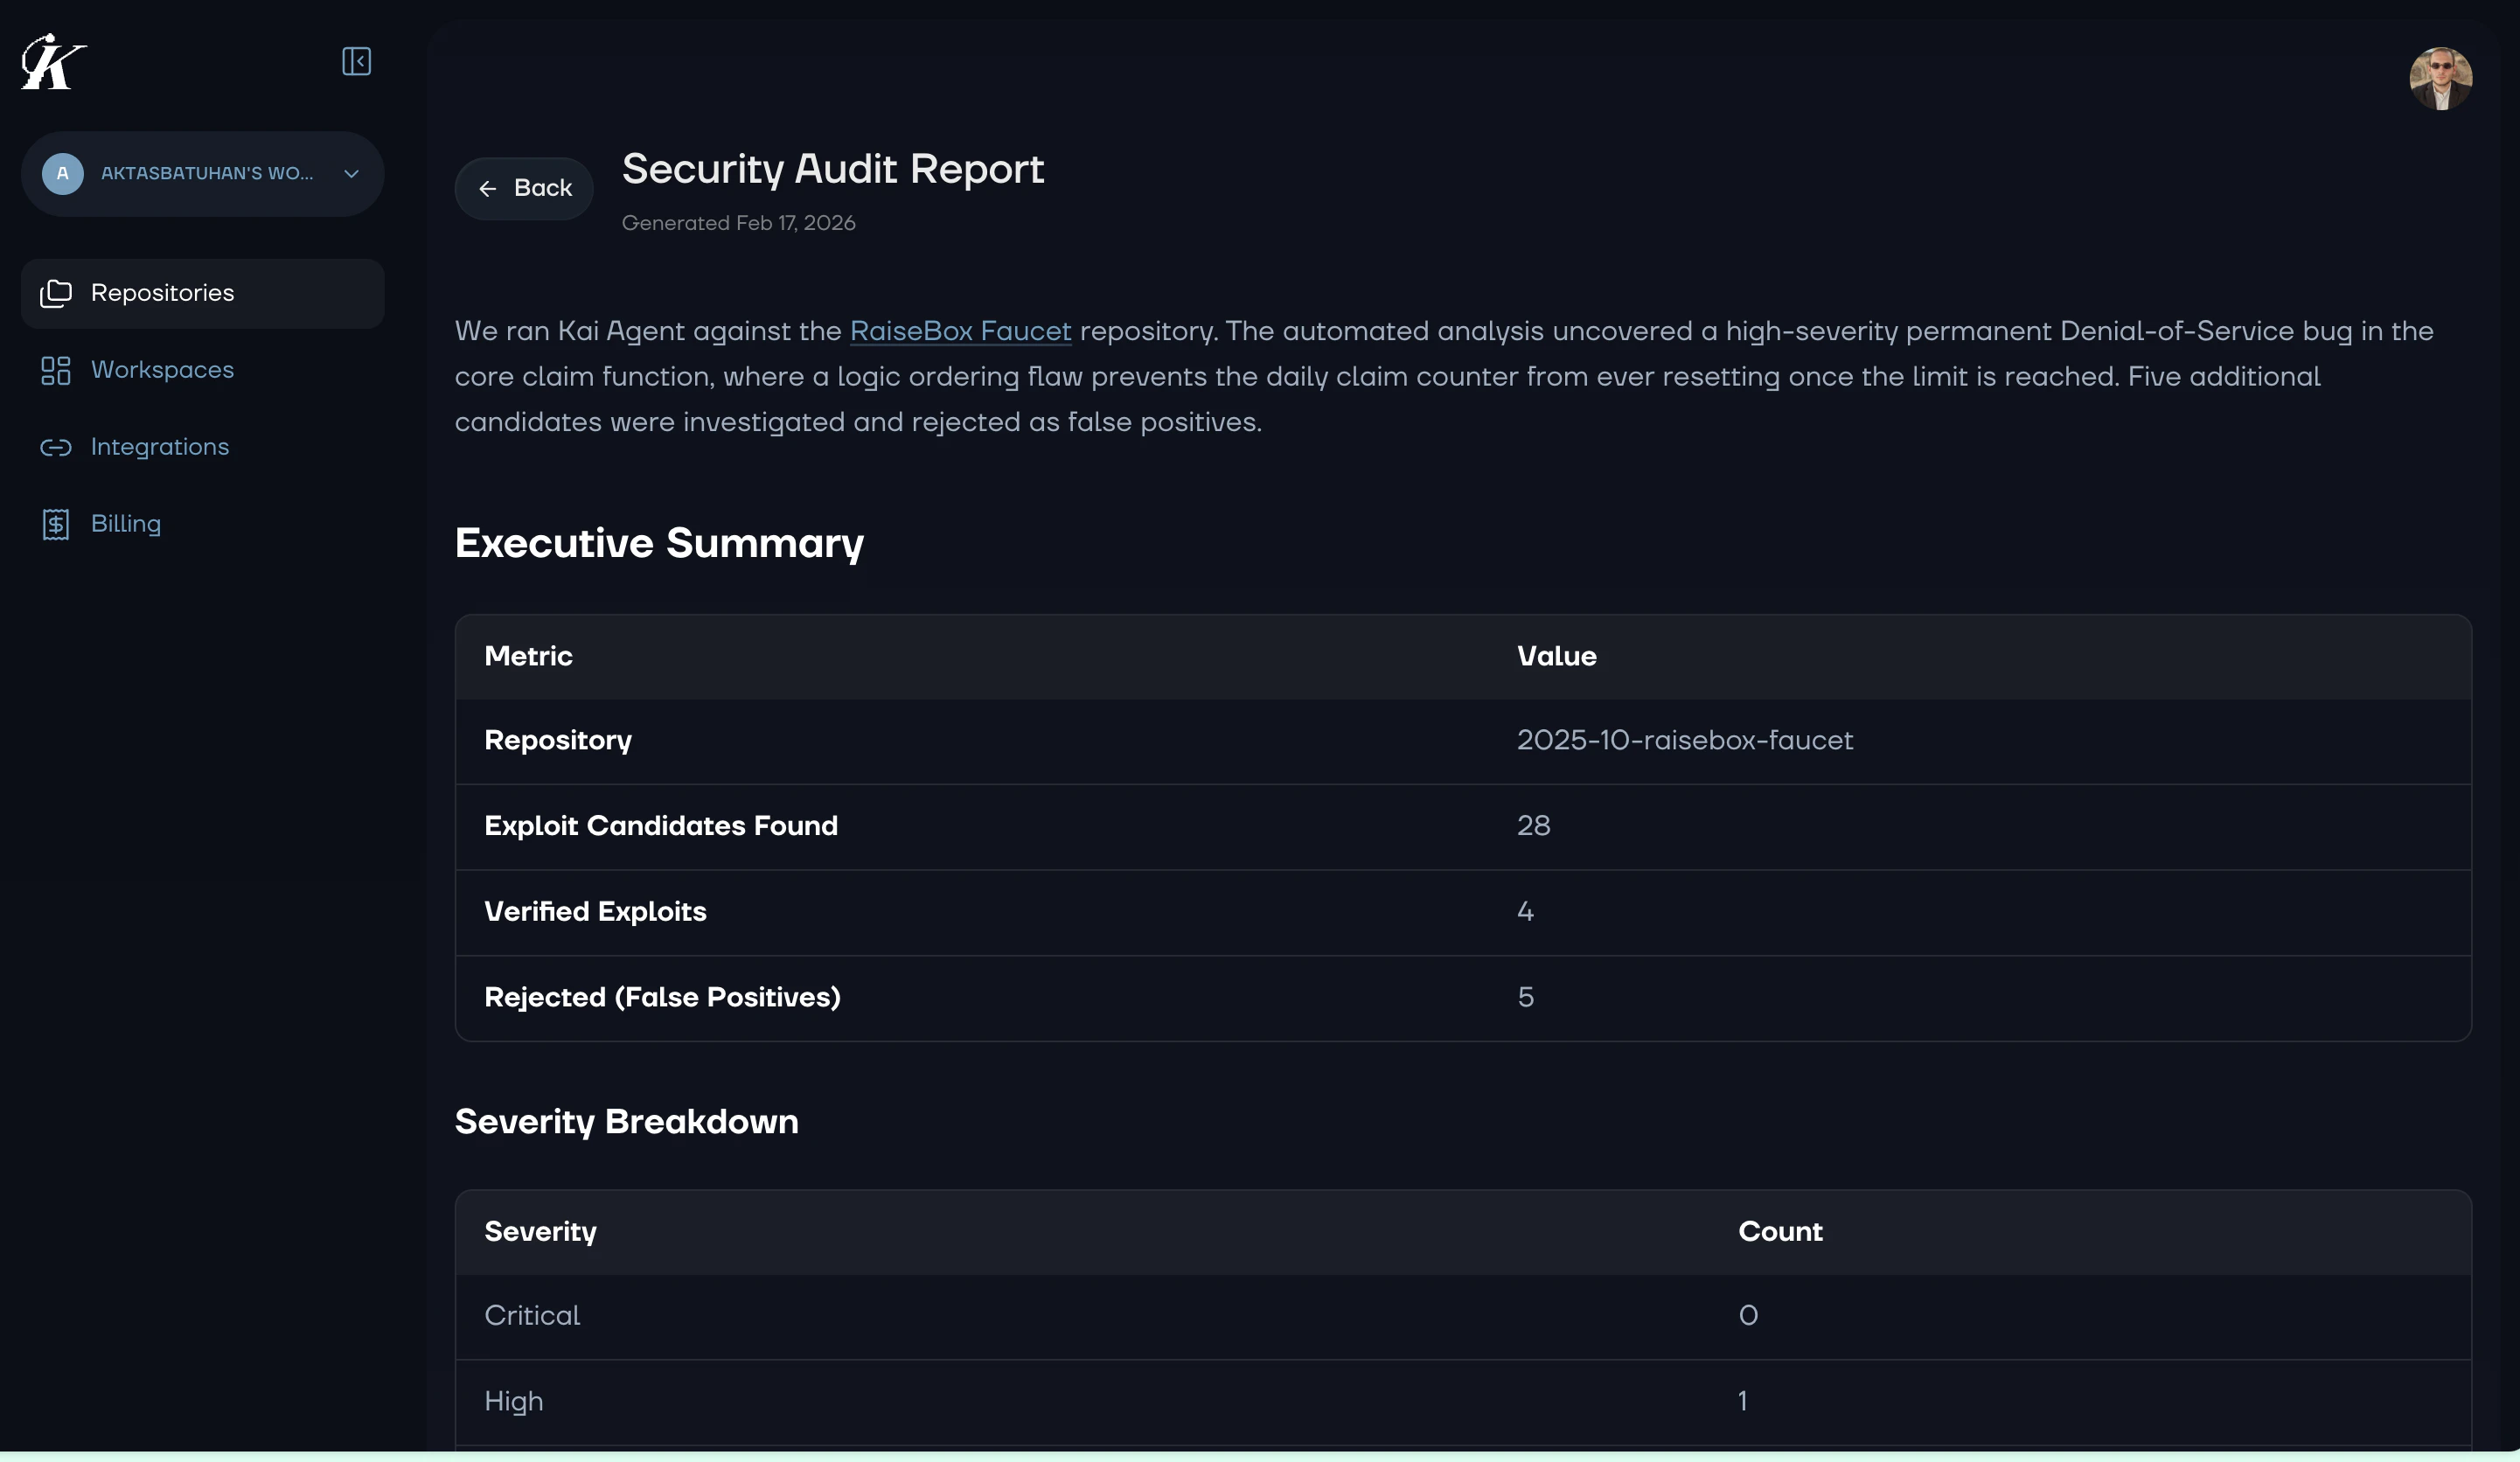Click the Executive Summary heading
The image size is (2520, 1462).
click(x=659, y=543)
